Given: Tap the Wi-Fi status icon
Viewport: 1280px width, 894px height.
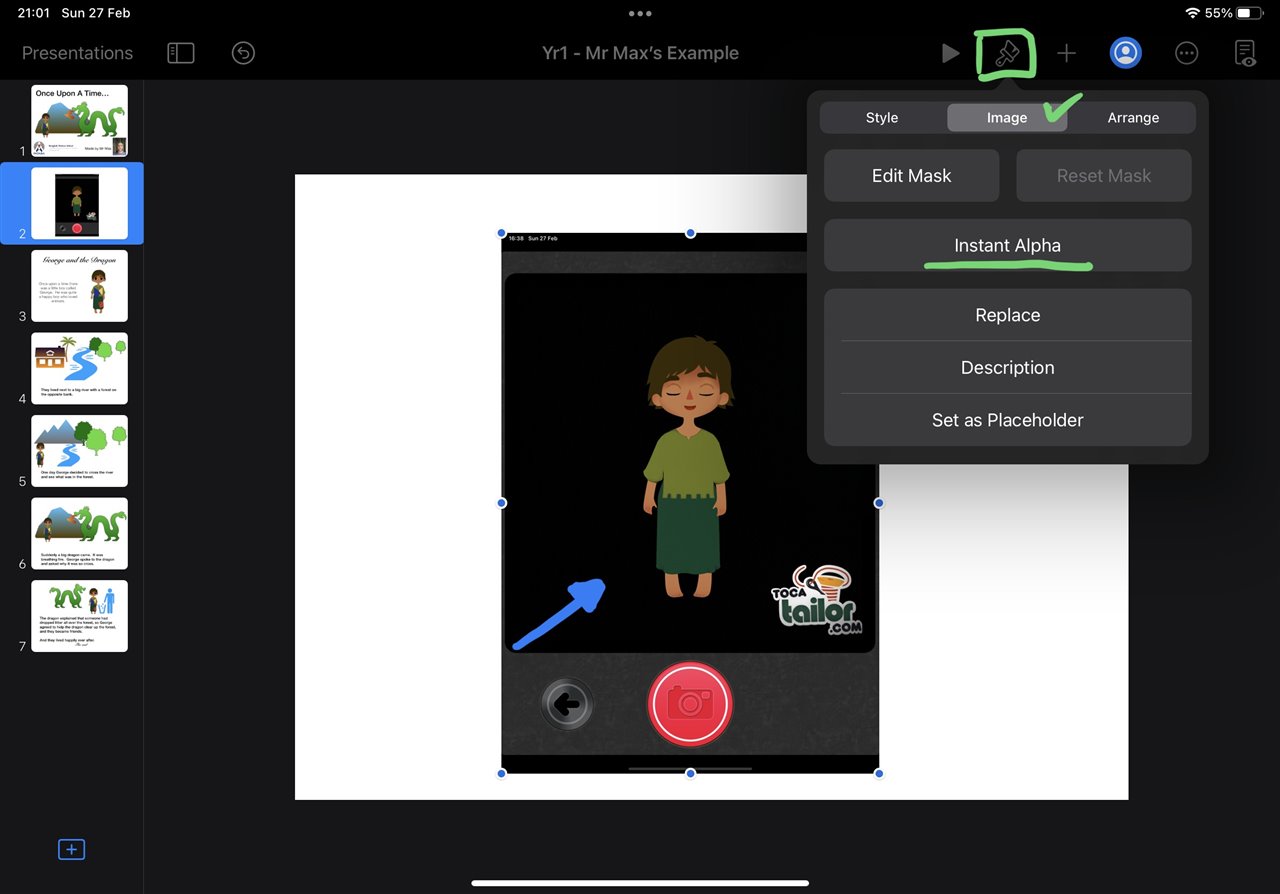Looking at the screenshot, I should pyautogui.click(x=1192, y=13).
